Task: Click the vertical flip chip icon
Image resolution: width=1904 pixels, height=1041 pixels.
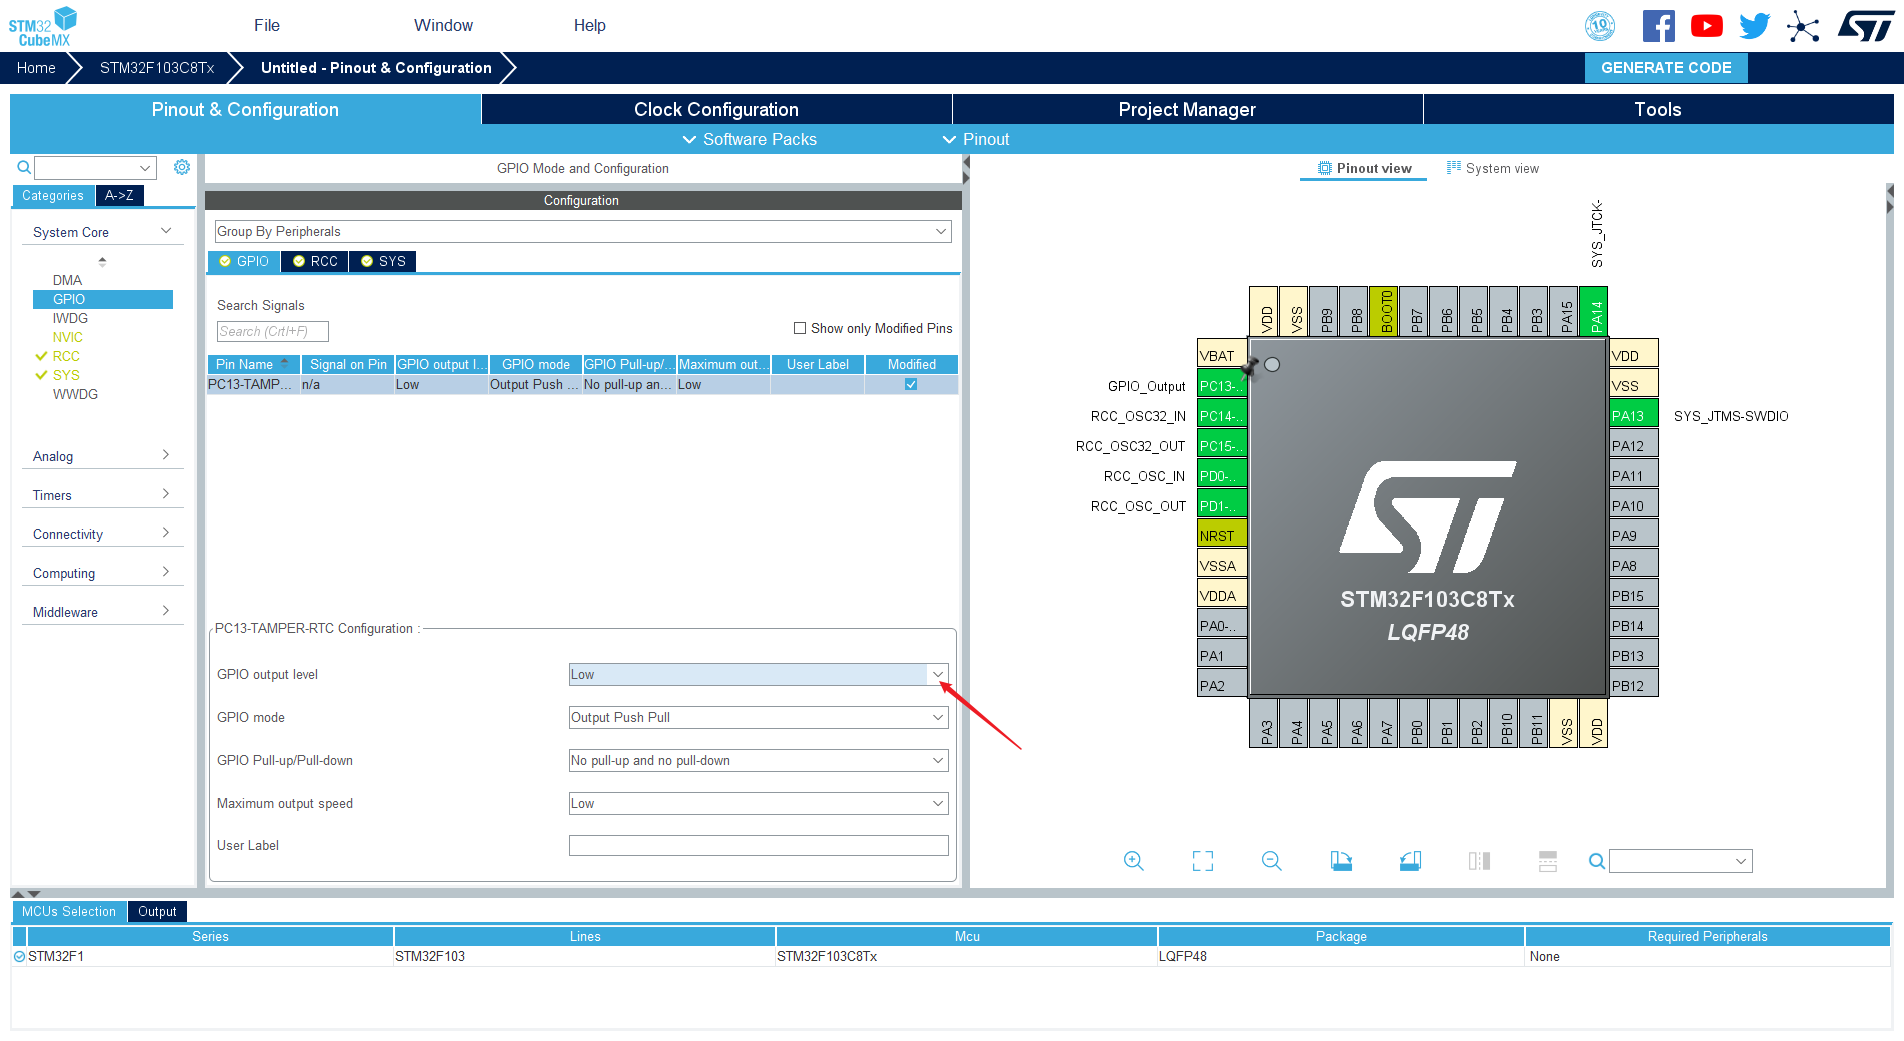Action: tap(1548, 861)
